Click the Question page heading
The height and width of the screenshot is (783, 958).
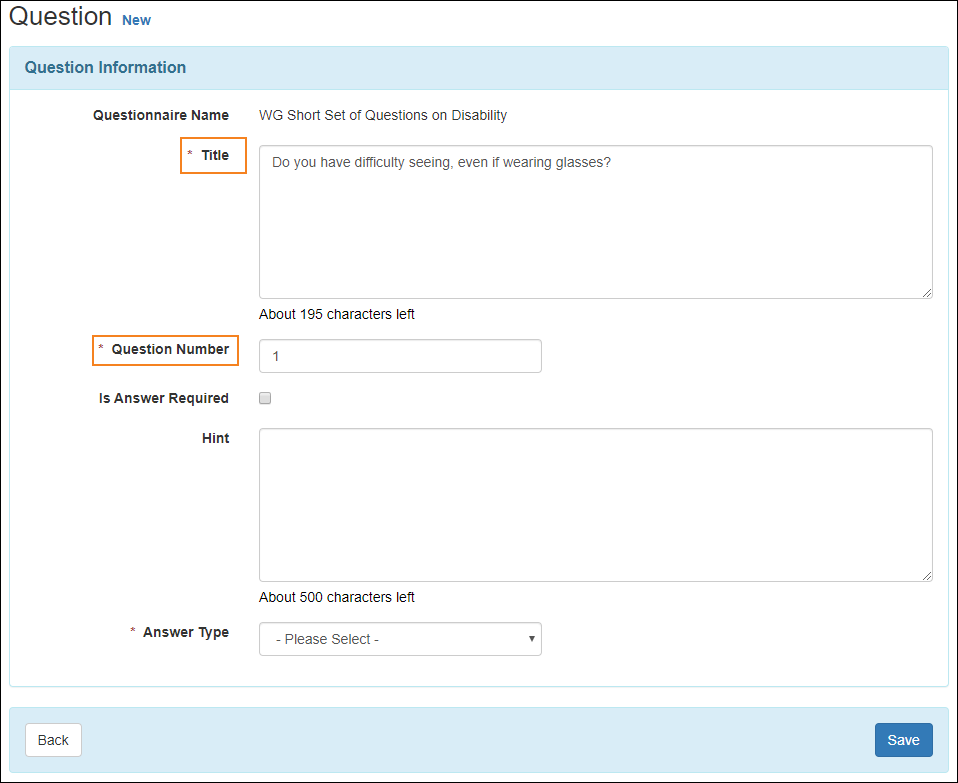coord(60,16)
